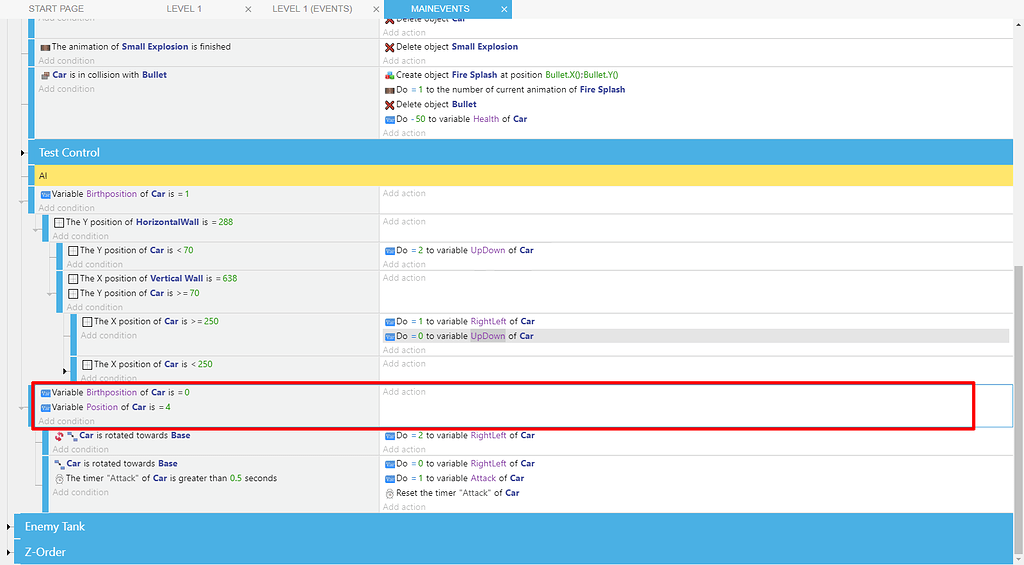The width and height of the screenshot is (1024, 565).
Task: Click the position icon of the HorizontalWall Y condition
Action: tap(59, 223)
